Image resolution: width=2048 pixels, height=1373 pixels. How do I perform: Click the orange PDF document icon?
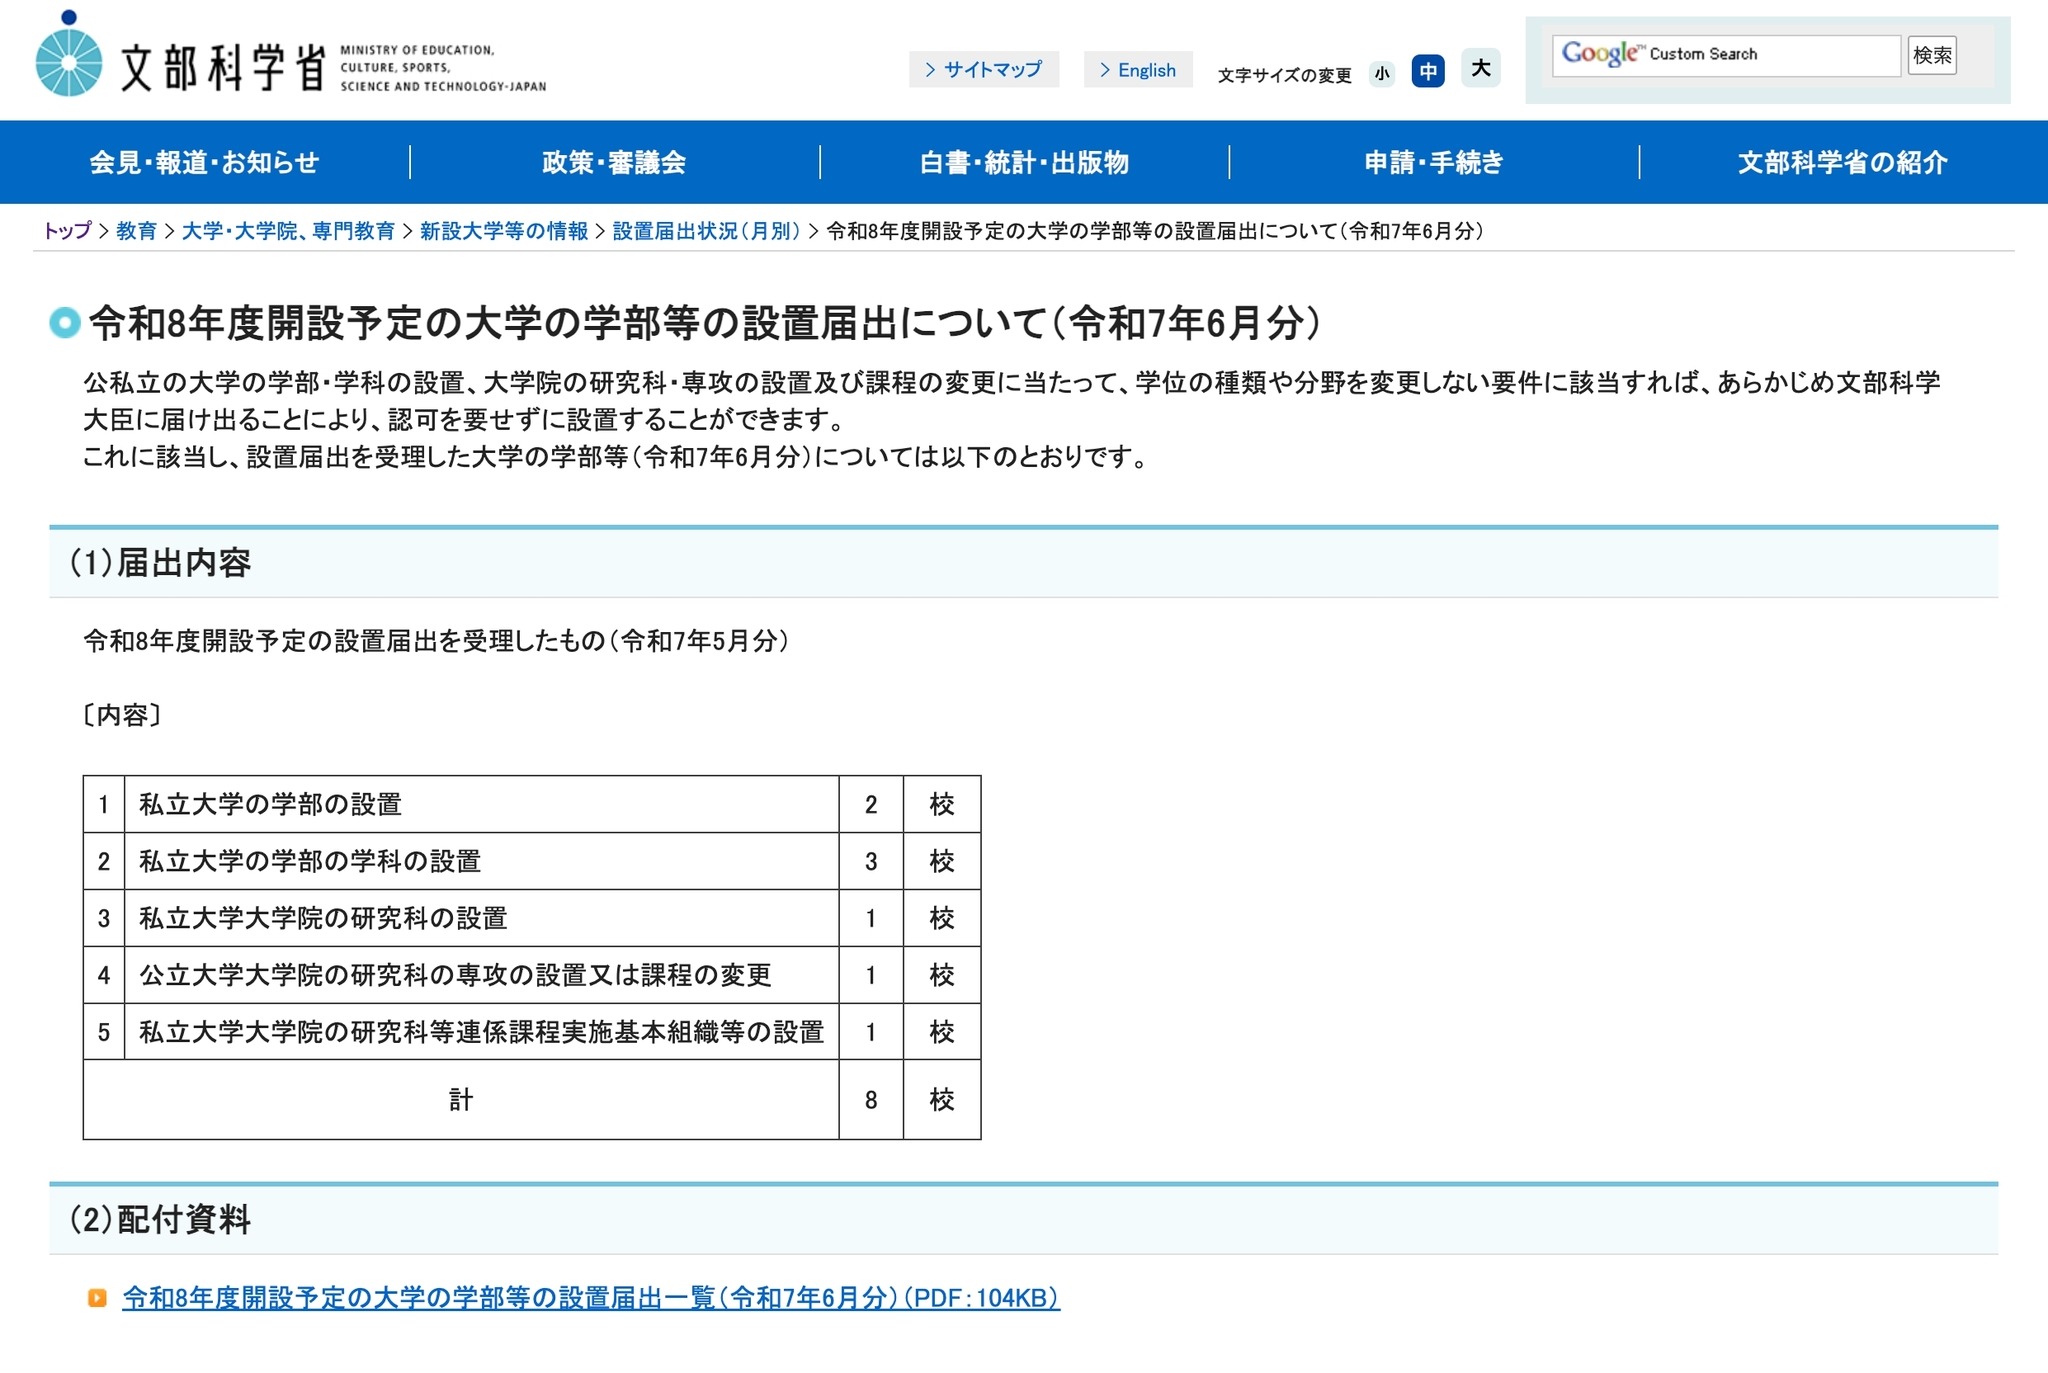[x=98, y=1300]
